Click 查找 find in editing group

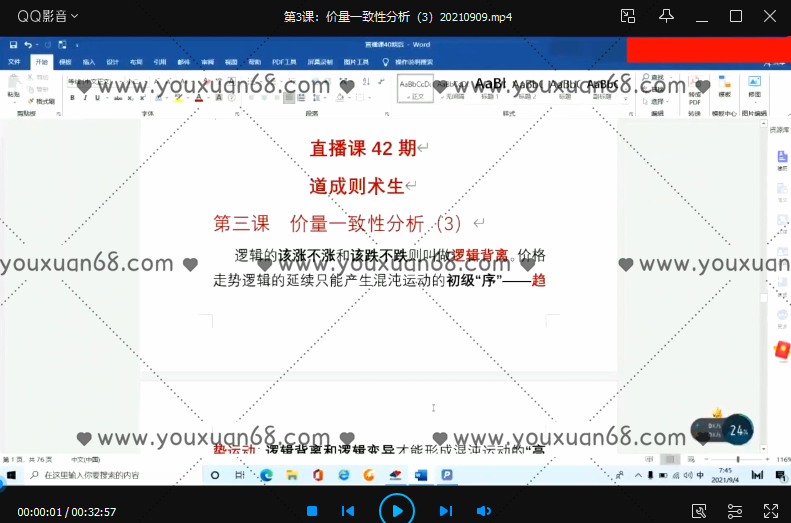(654, 77)
